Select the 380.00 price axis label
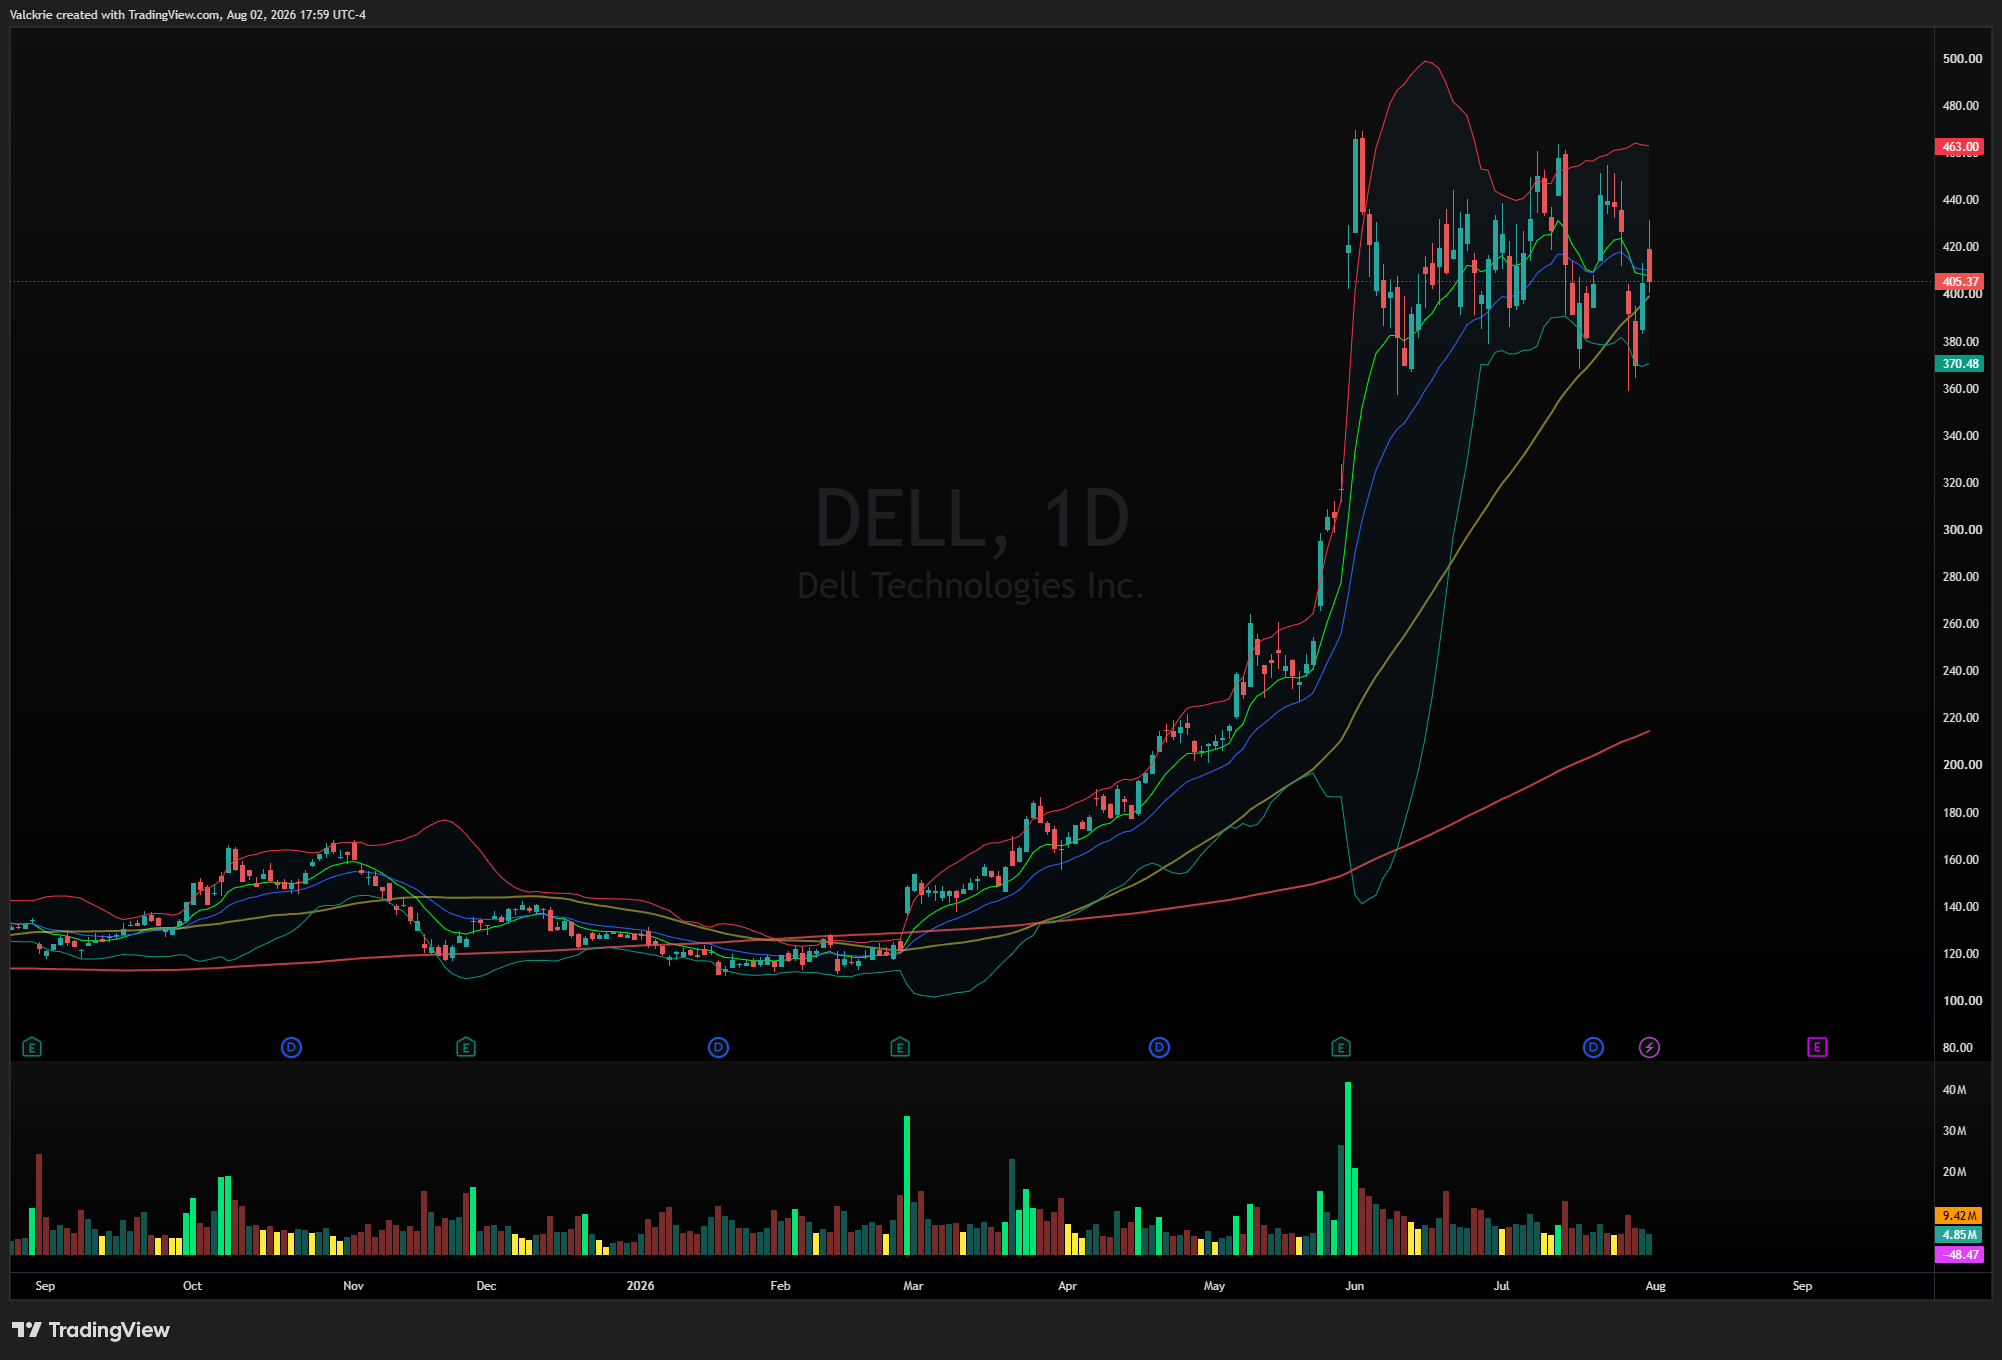The image size is (2002, 1360). [1961, 342]
